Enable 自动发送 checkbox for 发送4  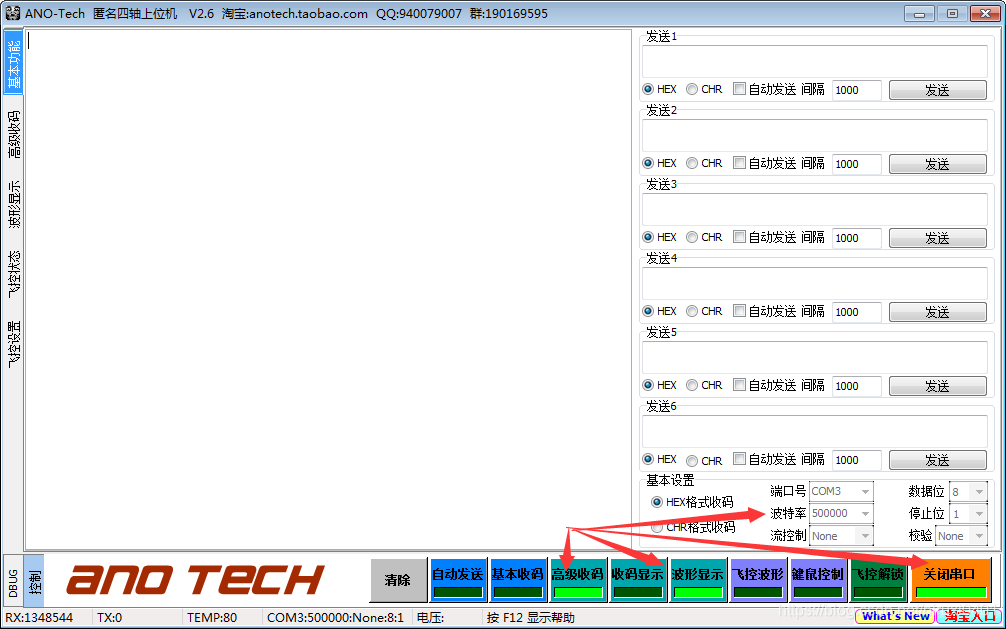(x=739, y=311)
